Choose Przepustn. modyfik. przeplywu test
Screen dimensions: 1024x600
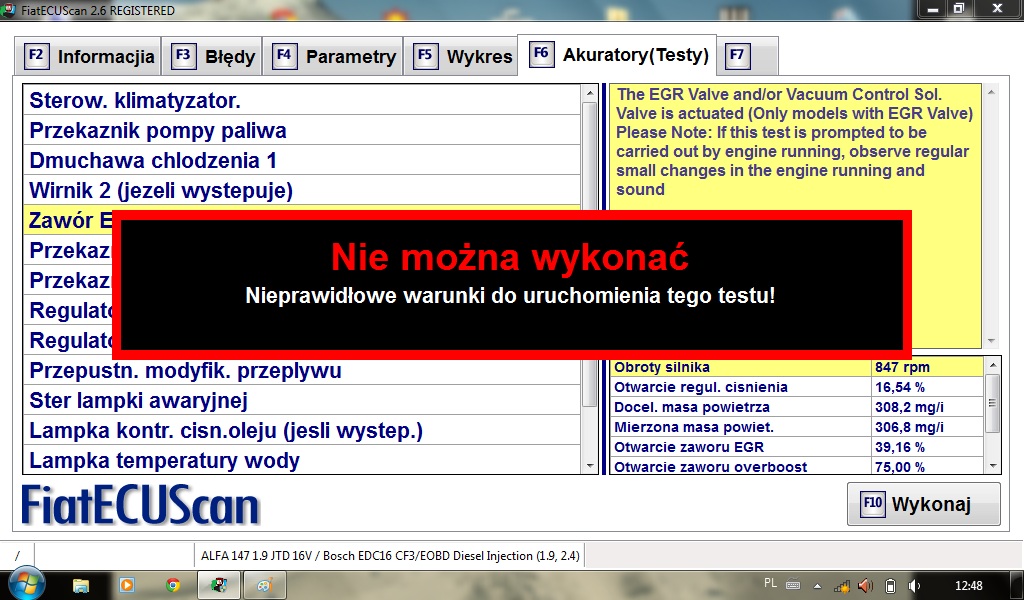click(x=302, y=371)
